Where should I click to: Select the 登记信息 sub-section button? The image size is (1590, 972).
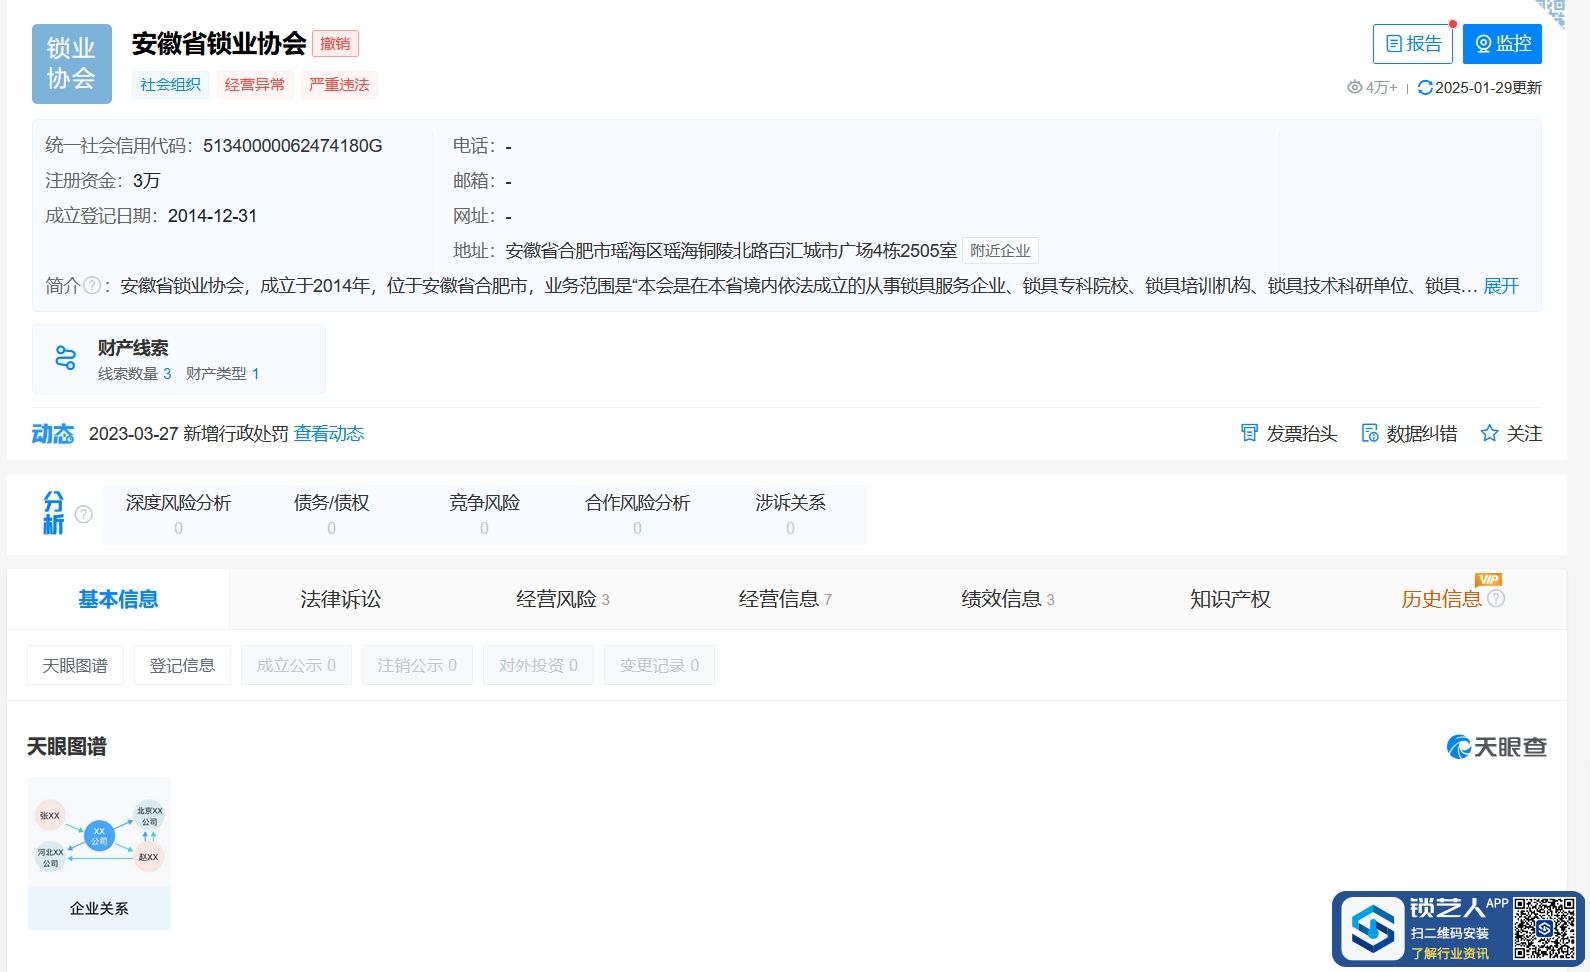tap(182, 665)
